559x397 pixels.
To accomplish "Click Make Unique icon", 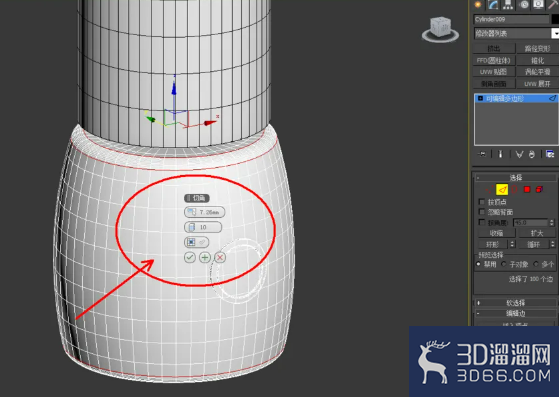I will [519, 154].
